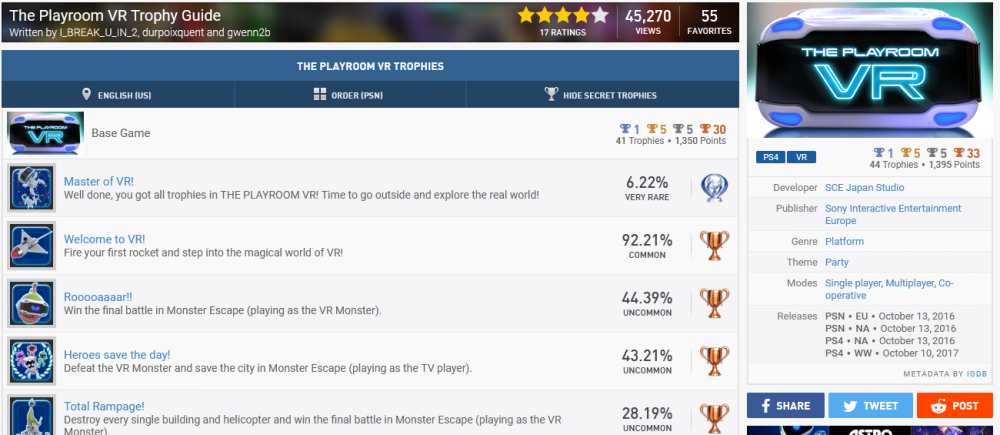1000x435 pixels.
Task: Open the SCE Japan Studio developer link
Action: click(864, 187)
